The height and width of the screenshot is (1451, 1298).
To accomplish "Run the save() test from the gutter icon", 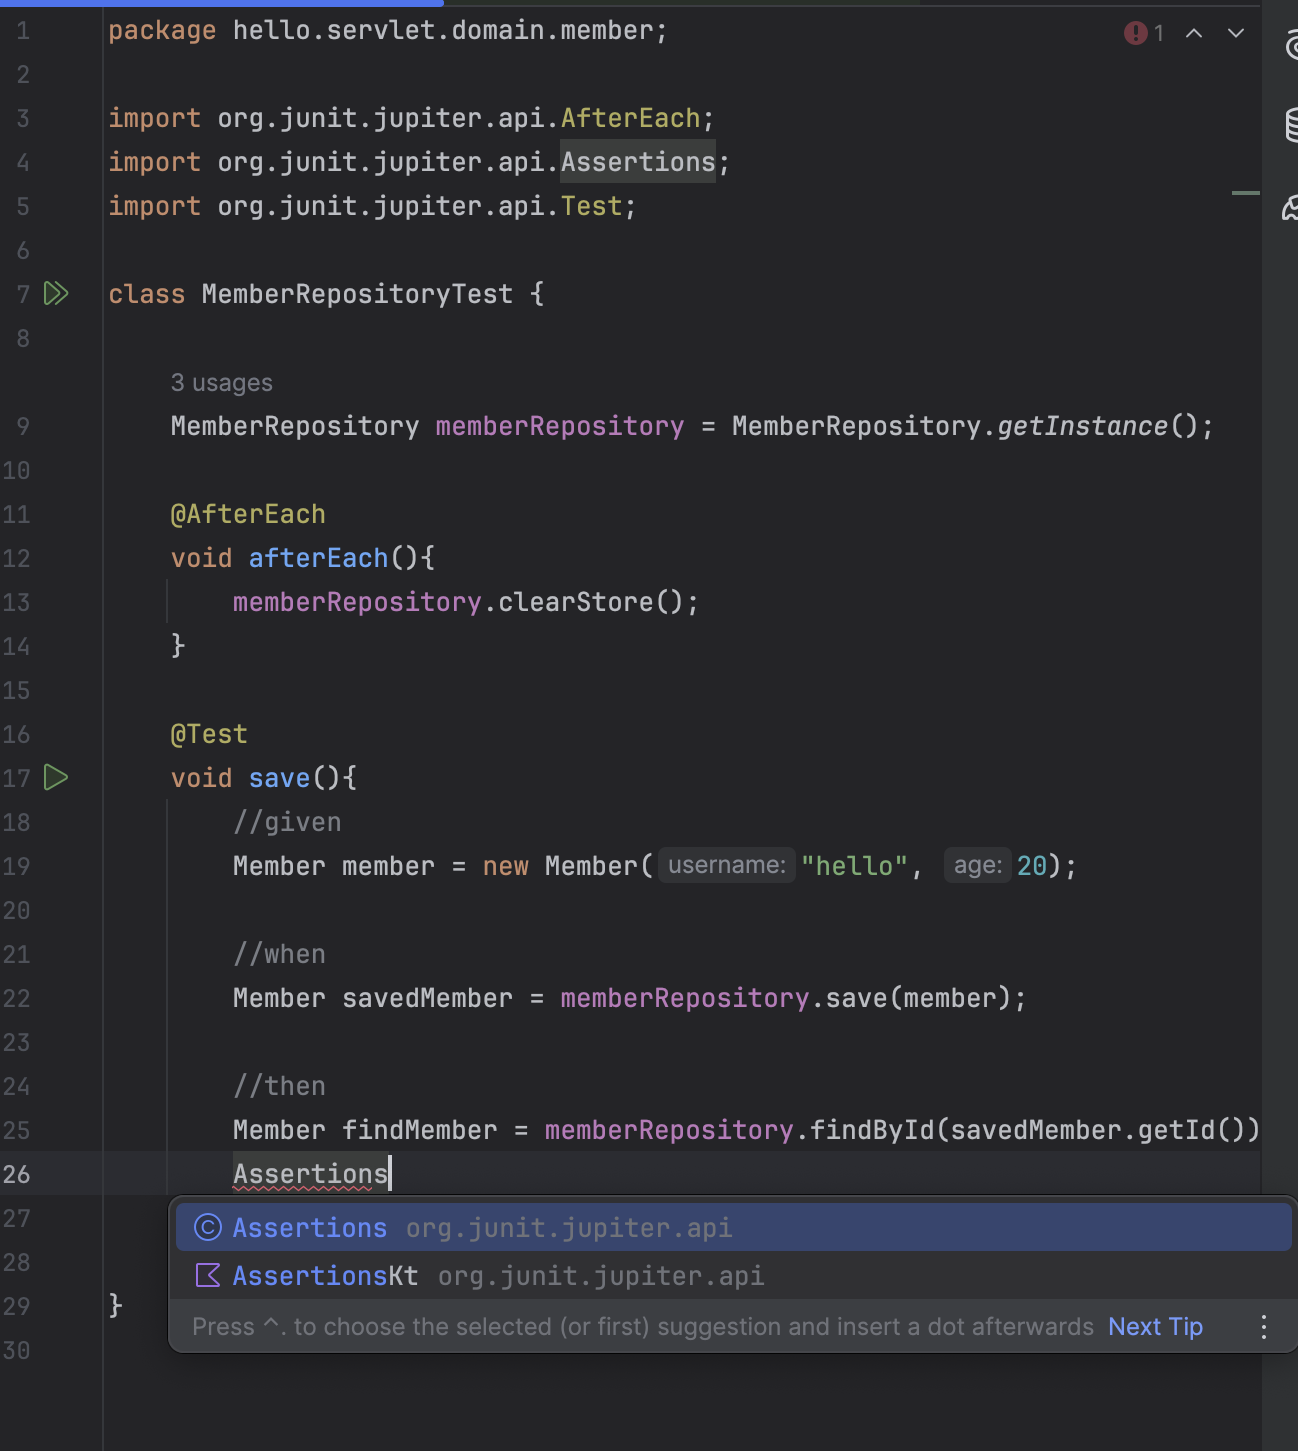I will (56, 777).
